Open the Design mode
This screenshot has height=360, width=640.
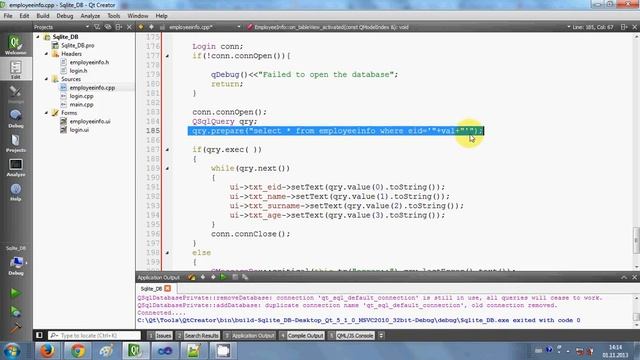(x=16, y=94)
